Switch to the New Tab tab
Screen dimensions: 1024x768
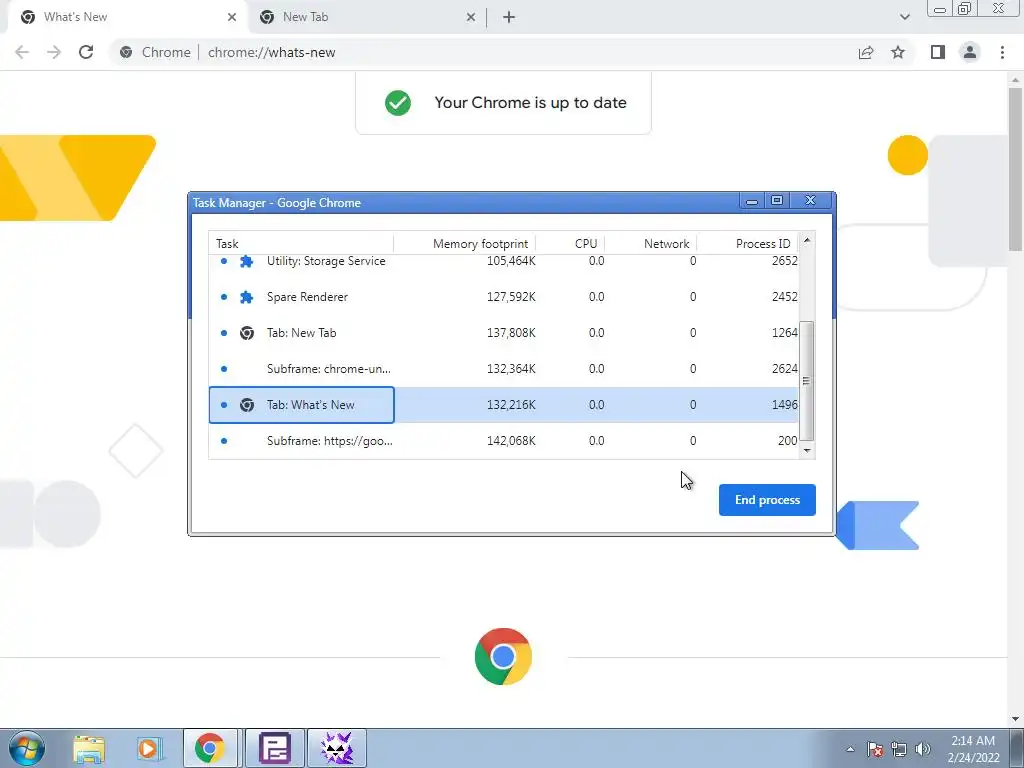coord(366,17)
